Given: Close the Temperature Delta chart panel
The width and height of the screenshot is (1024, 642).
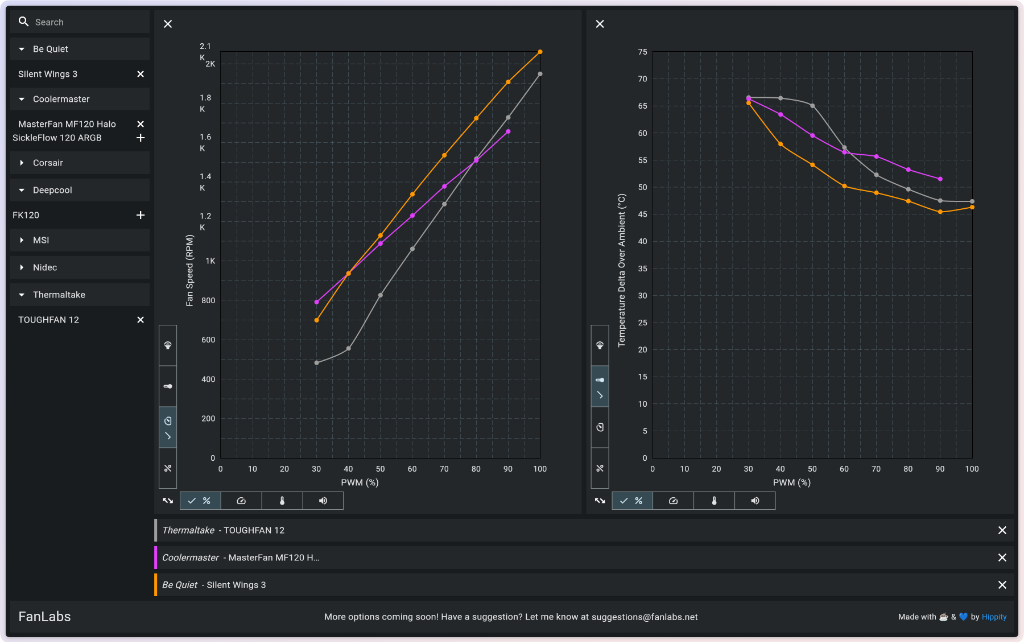Looking at the screenshot, I should (x=600, y=24).
